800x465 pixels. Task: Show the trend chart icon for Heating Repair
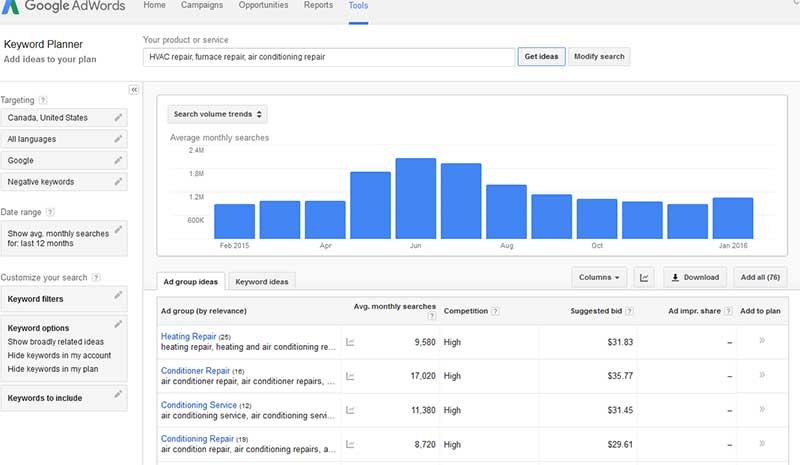point(350,342)
